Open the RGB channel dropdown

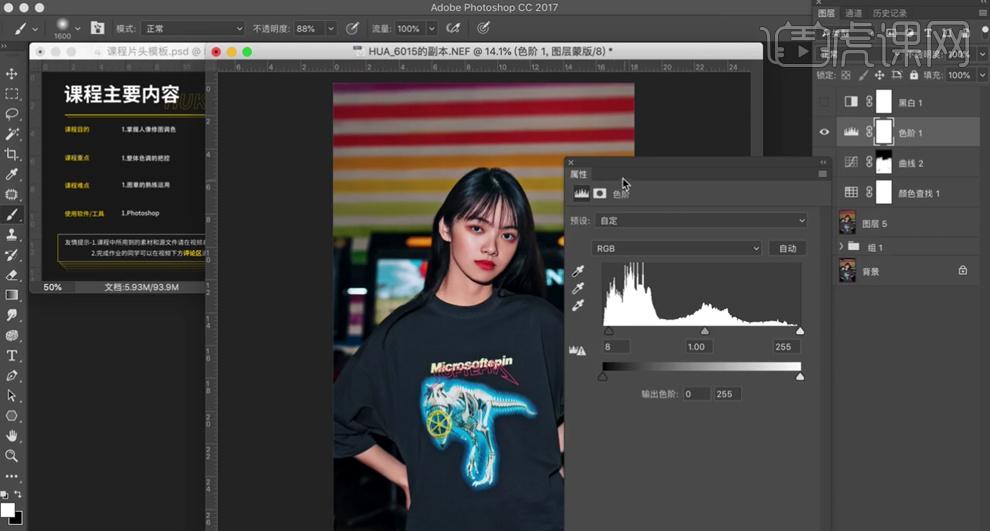[676, 248]
